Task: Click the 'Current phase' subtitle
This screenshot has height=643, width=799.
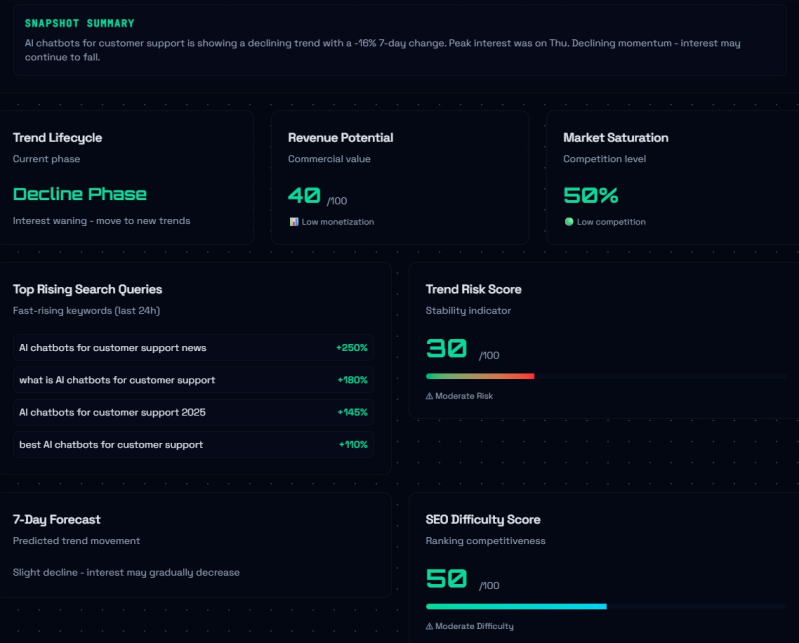Action: coord(46,159)
